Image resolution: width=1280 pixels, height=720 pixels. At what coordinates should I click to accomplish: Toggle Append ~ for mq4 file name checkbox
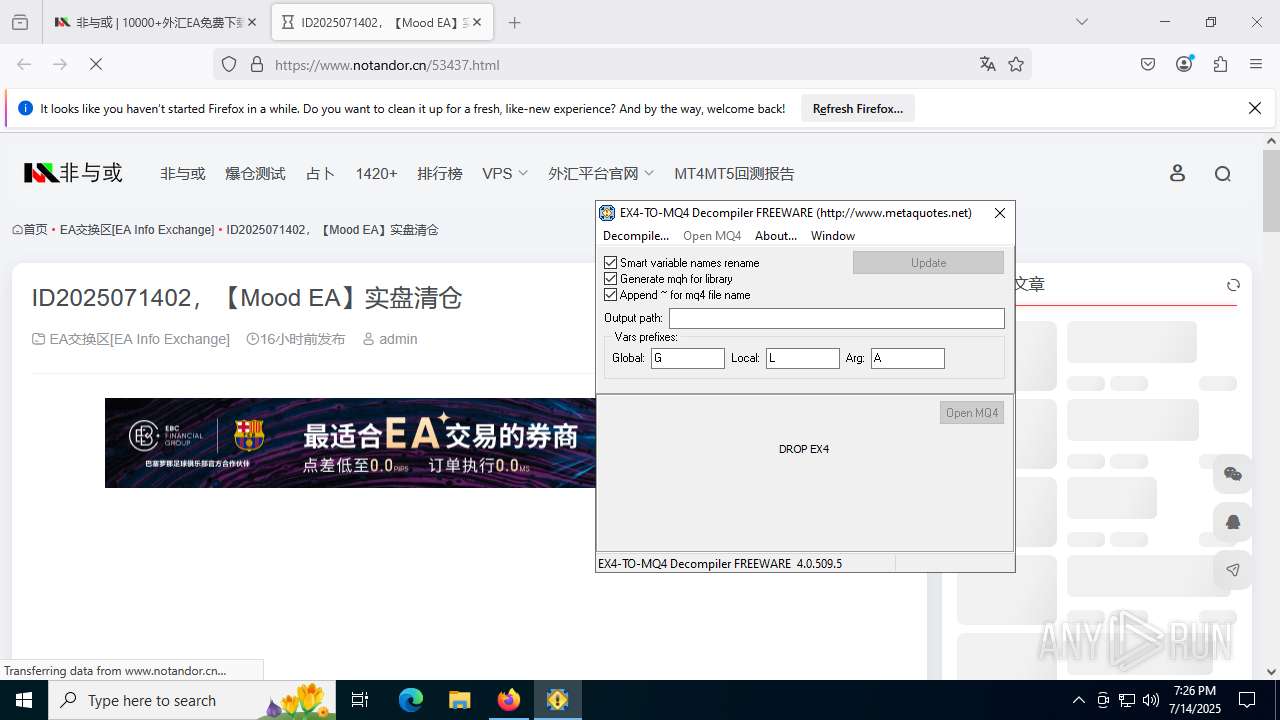click(610, 294)
